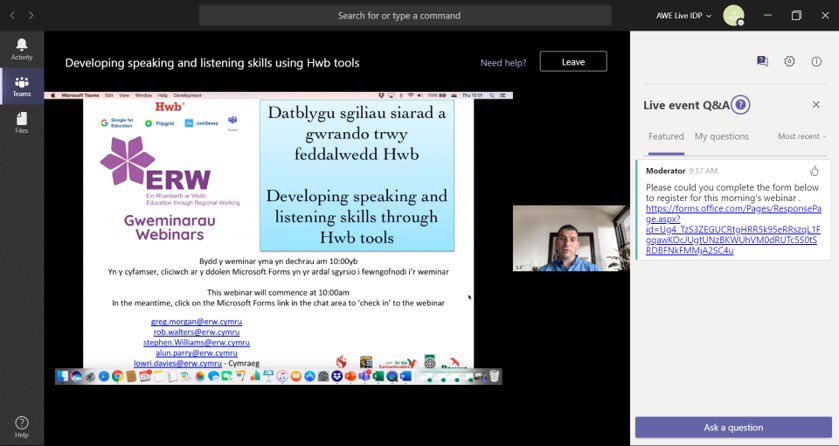This screenshot has width=839, height=446.
Task: Click alun.parry@erw.cymru email link
Action: click(x=196, y=353)
